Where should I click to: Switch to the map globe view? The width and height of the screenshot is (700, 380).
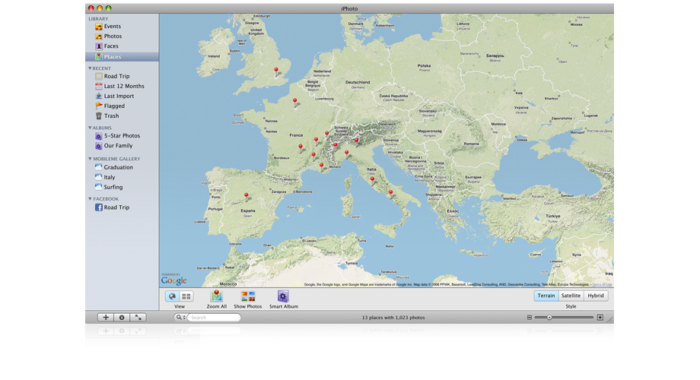tap(172, 296)
